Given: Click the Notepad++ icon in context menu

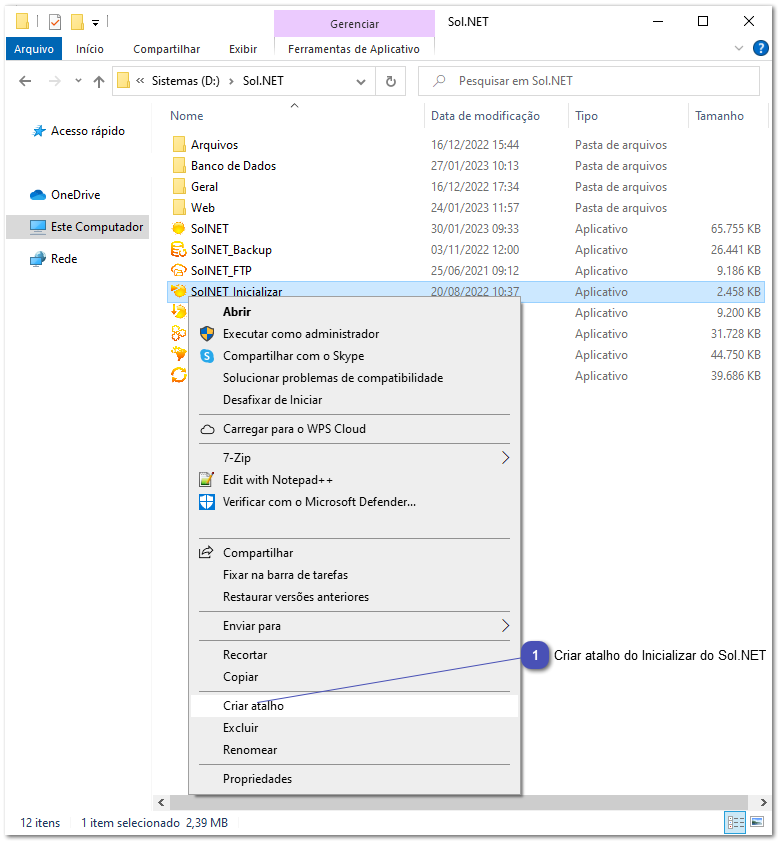Looking at the screenshot, I should (x=207, y=479).
